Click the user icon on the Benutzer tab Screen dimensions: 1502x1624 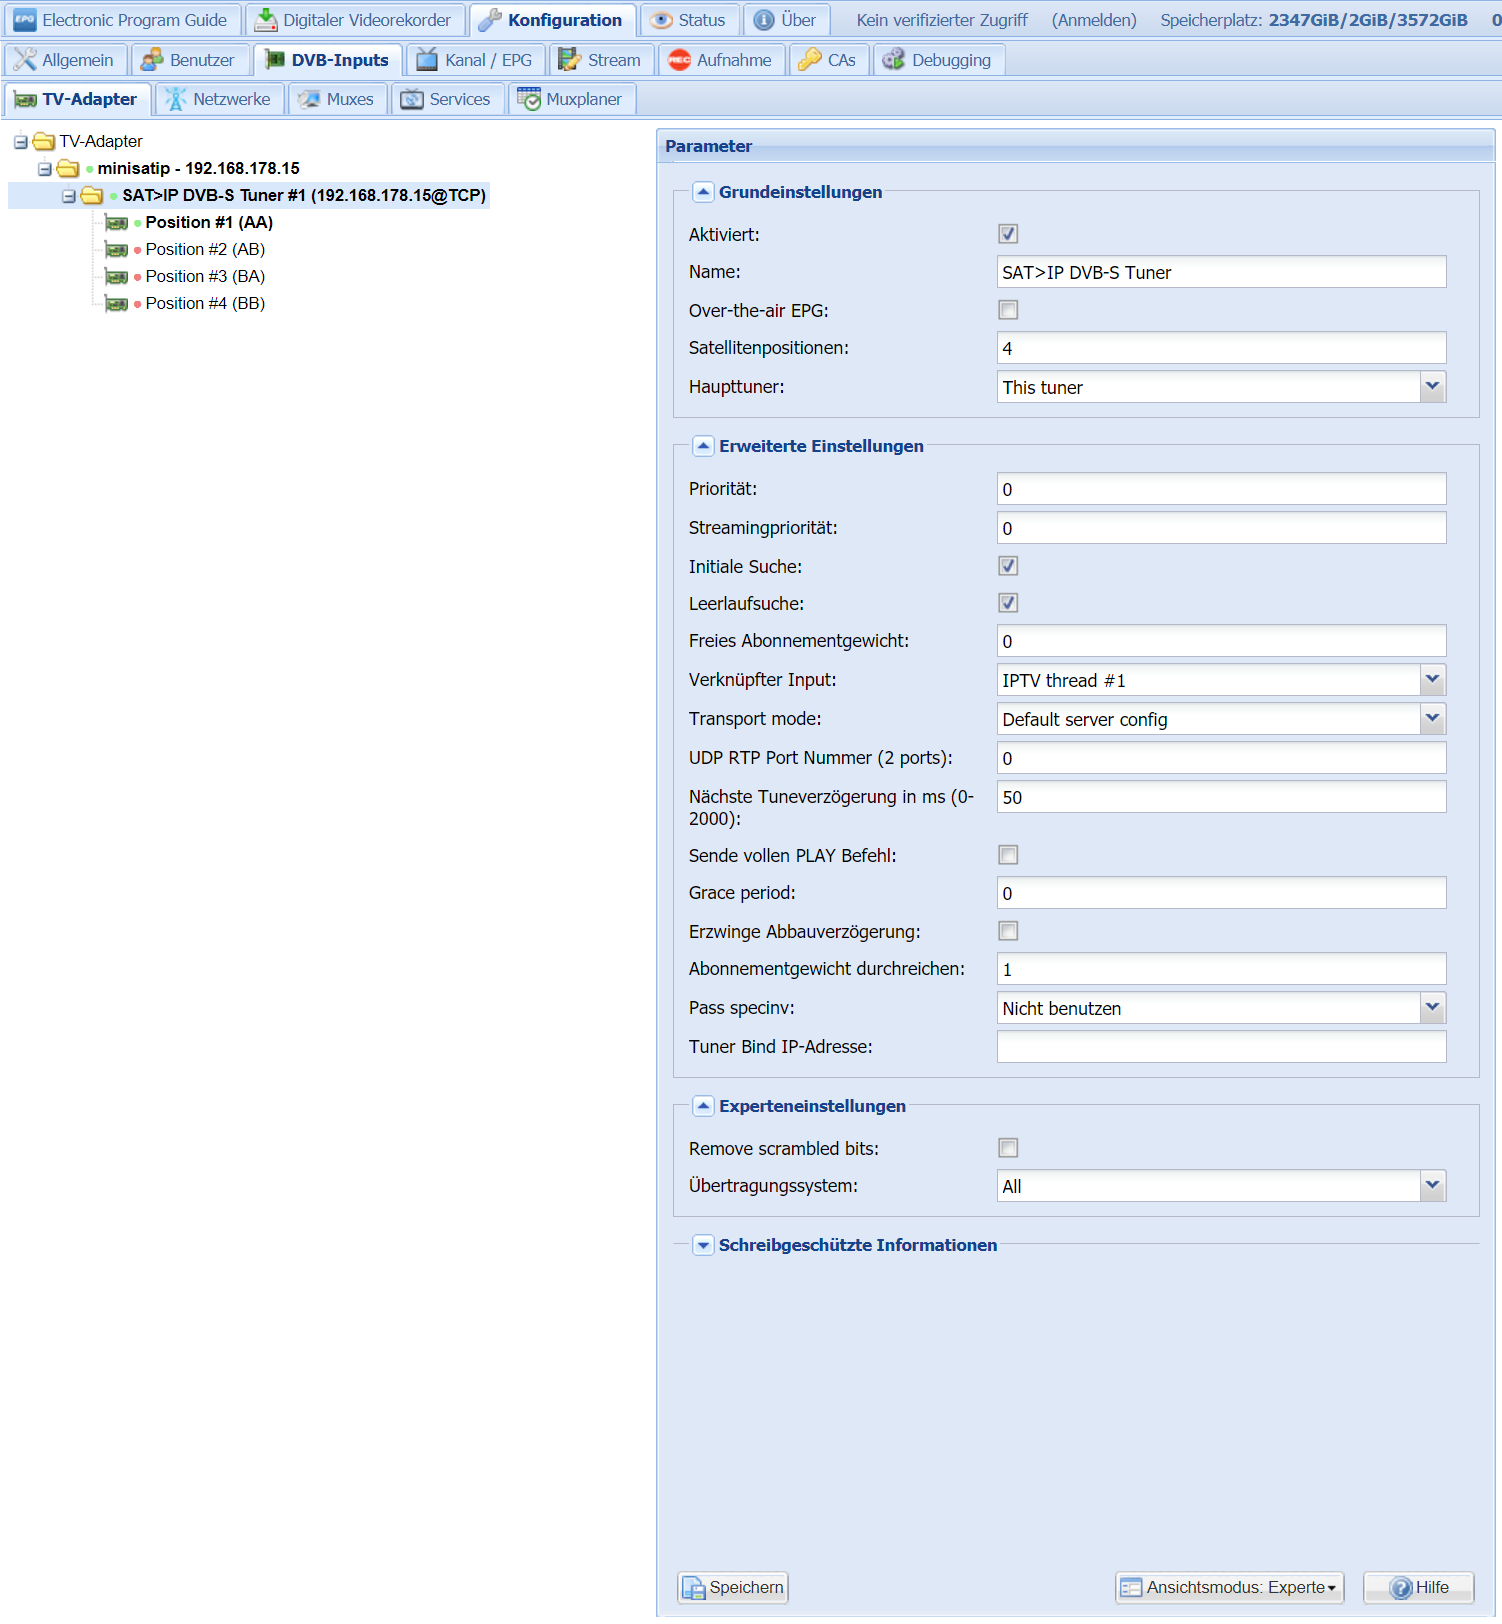[152, 60]
